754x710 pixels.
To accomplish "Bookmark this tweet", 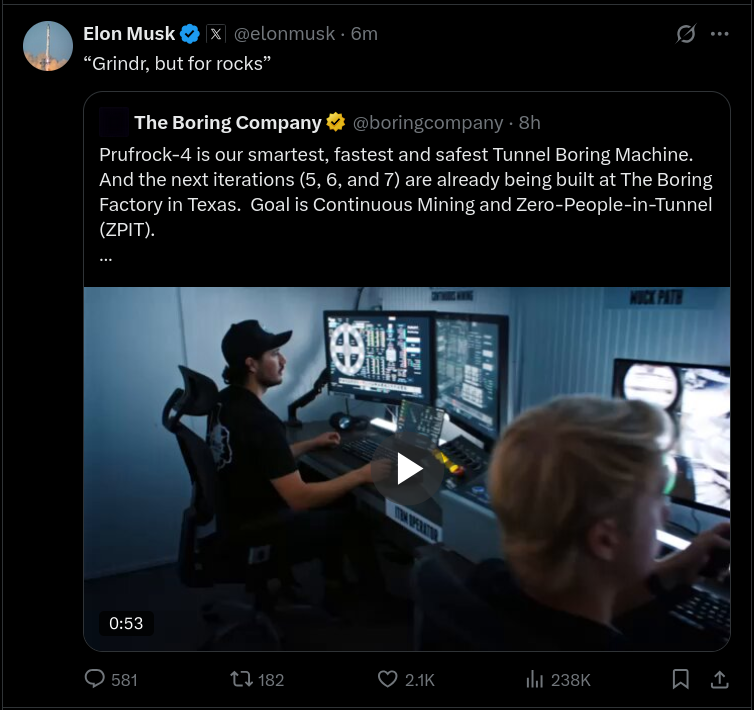I will coord(680,679).
